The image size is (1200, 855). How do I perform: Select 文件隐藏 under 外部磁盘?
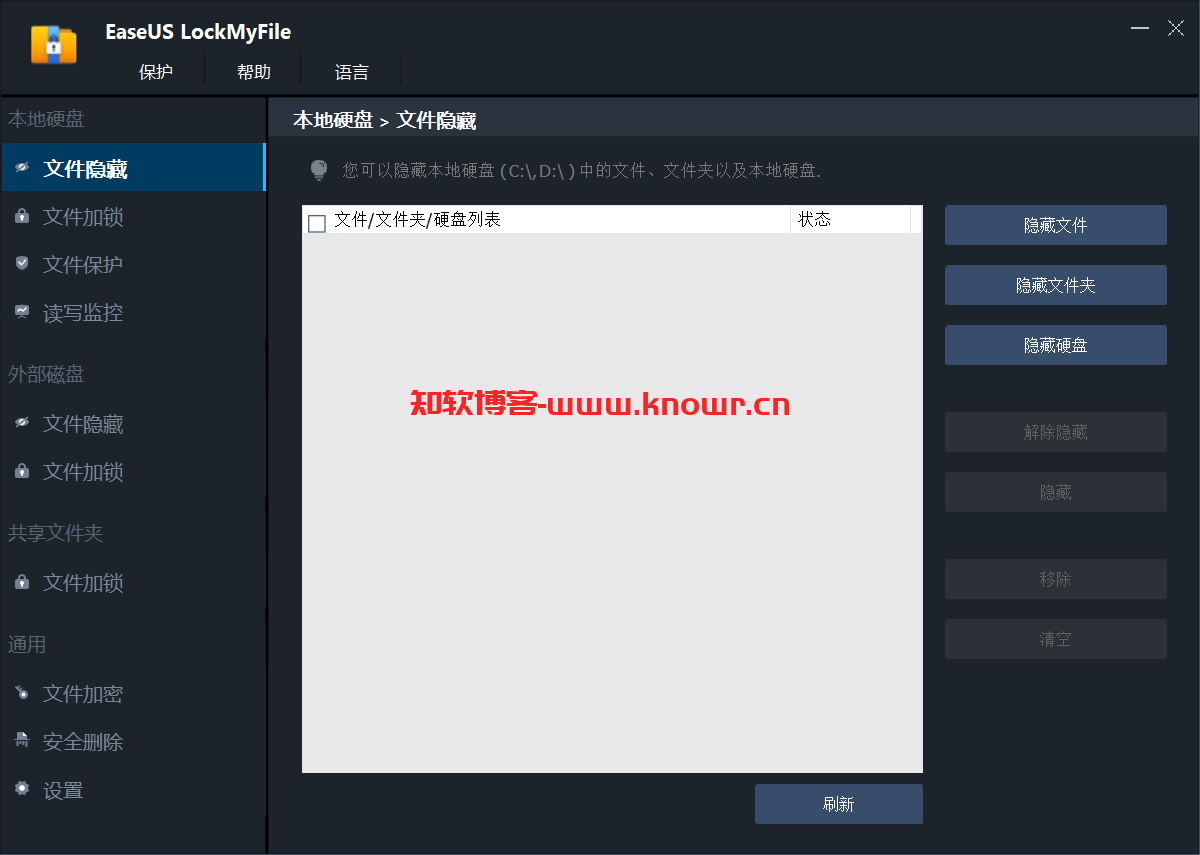[132, 423]
